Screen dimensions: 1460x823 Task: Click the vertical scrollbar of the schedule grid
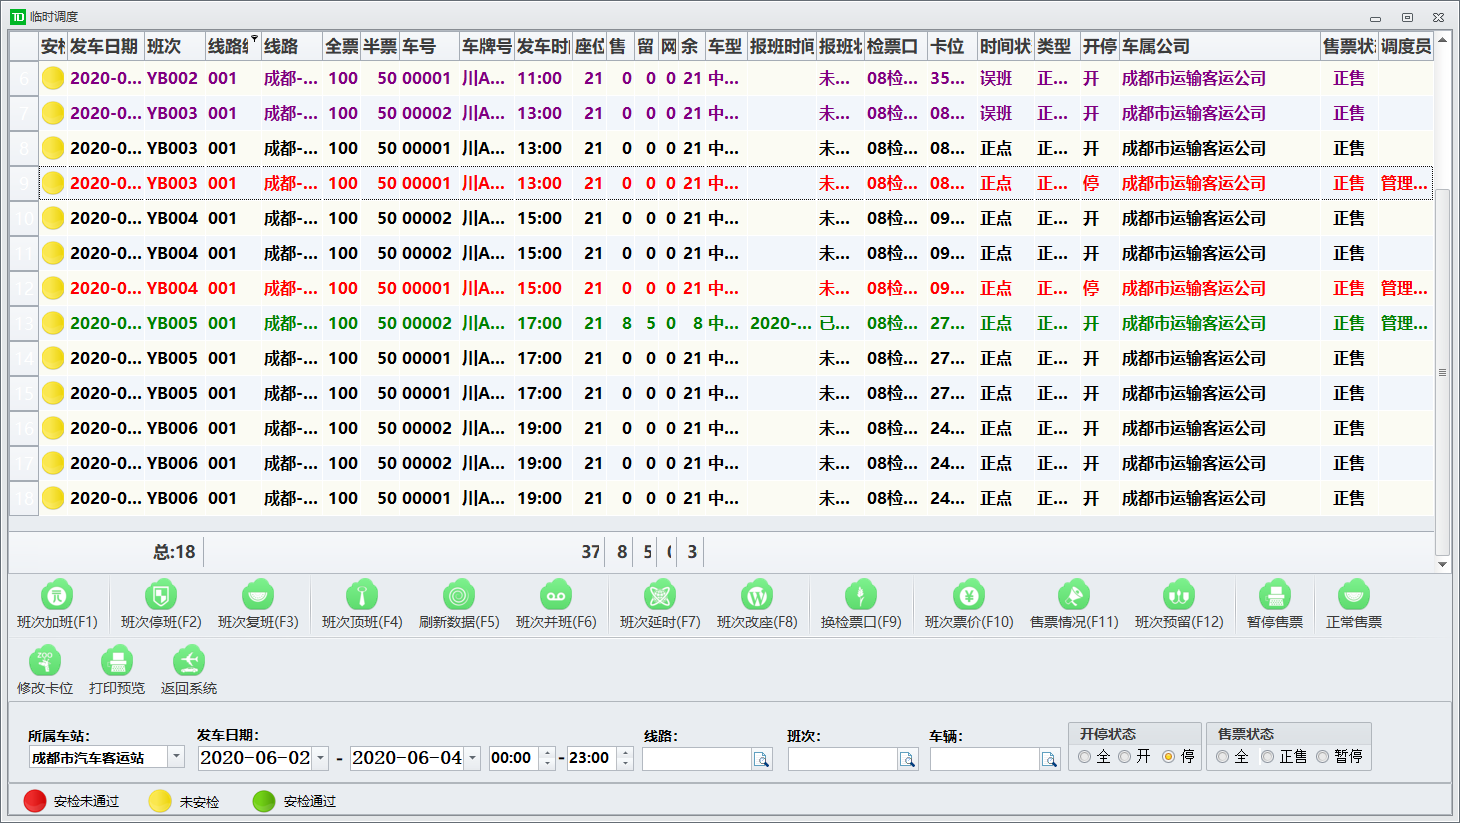click(1442, 370)
